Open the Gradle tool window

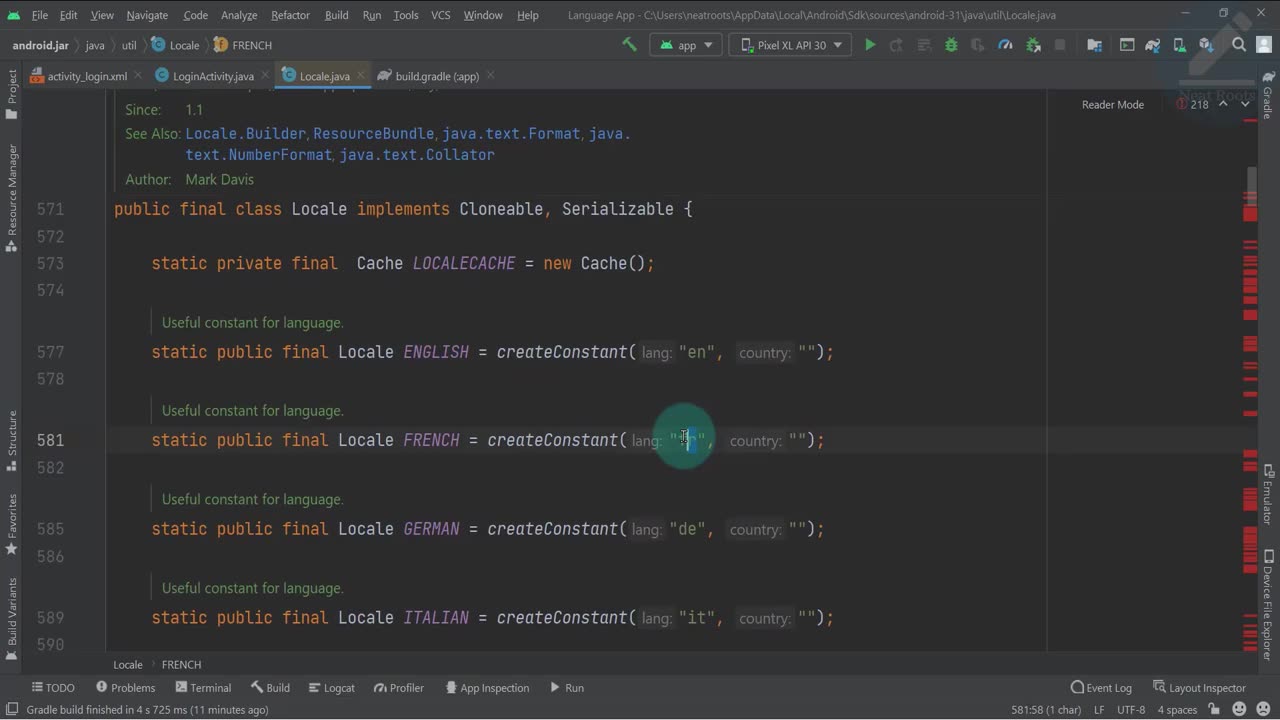(x=1268, y=94)
